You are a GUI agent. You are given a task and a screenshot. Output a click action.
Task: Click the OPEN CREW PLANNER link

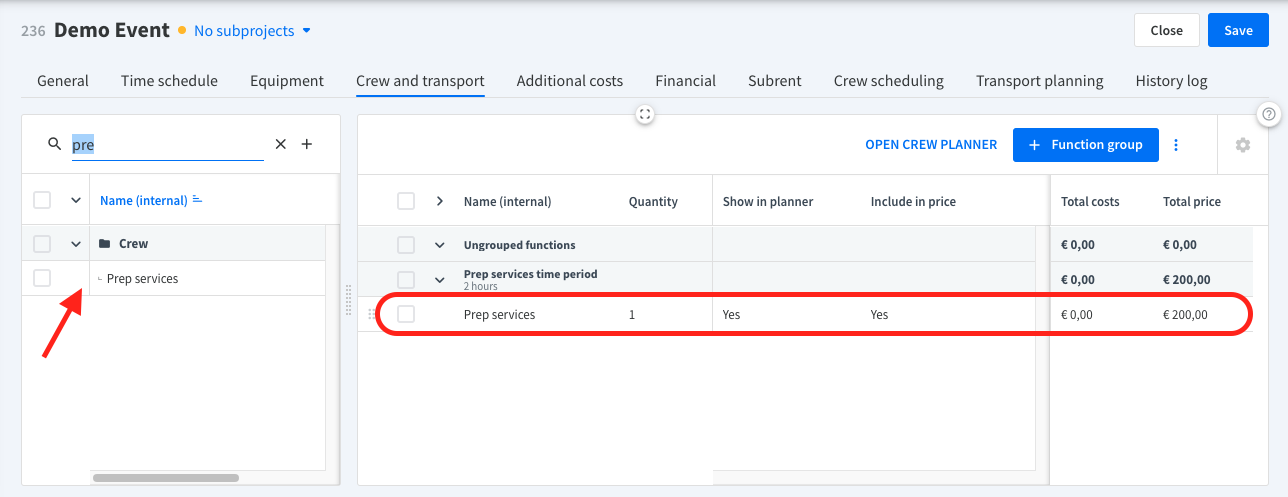coord(931,145)
